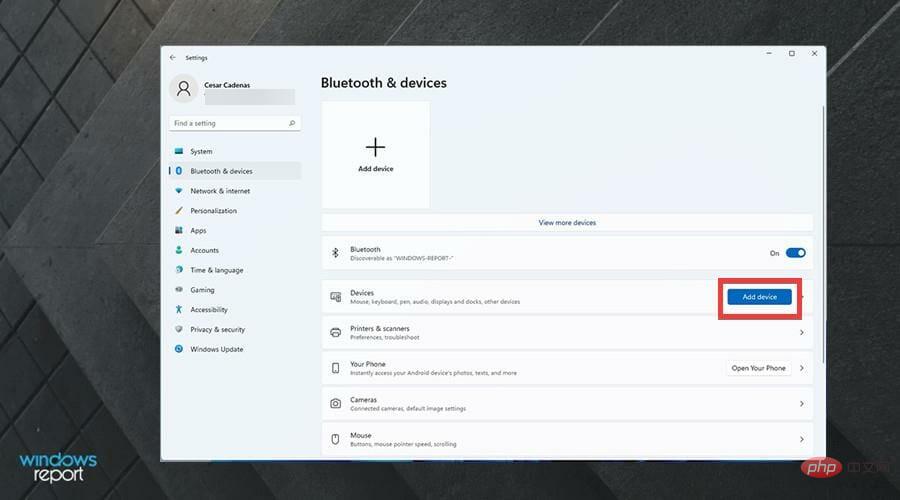Click the back arrow icon in Settings
The image size is (900, 500).
(172, 58)
